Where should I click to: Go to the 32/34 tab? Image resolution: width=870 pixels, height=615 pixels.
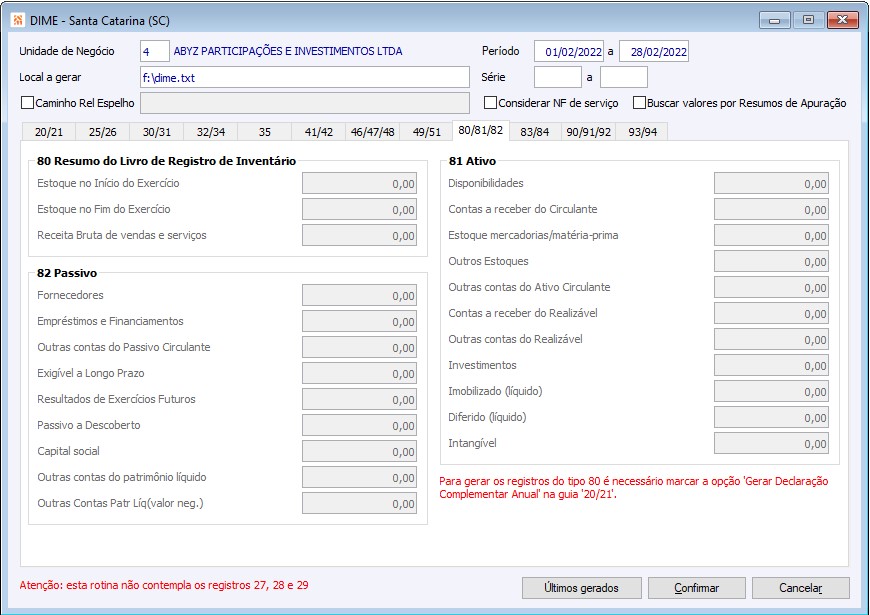(211, 132)
